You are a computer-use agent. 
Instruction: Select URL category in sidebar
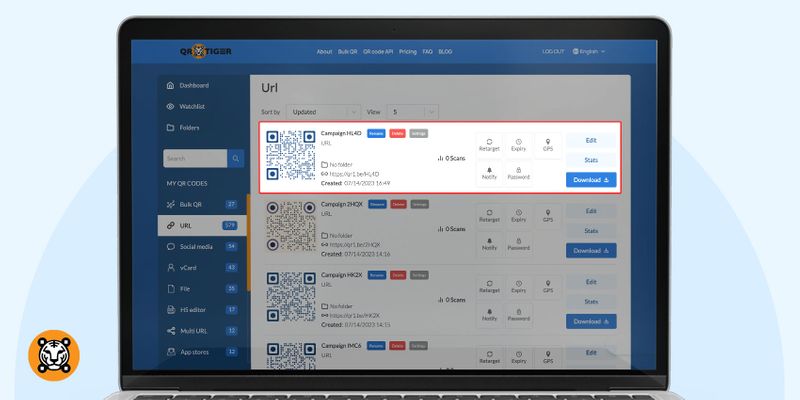[x=202, y=226]
